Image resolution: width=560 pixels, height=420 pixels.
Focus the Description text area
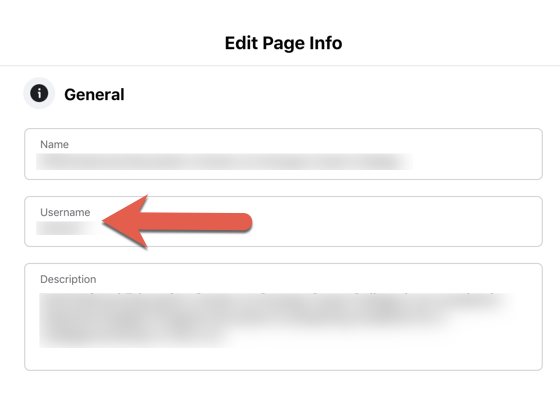[283, 317]
